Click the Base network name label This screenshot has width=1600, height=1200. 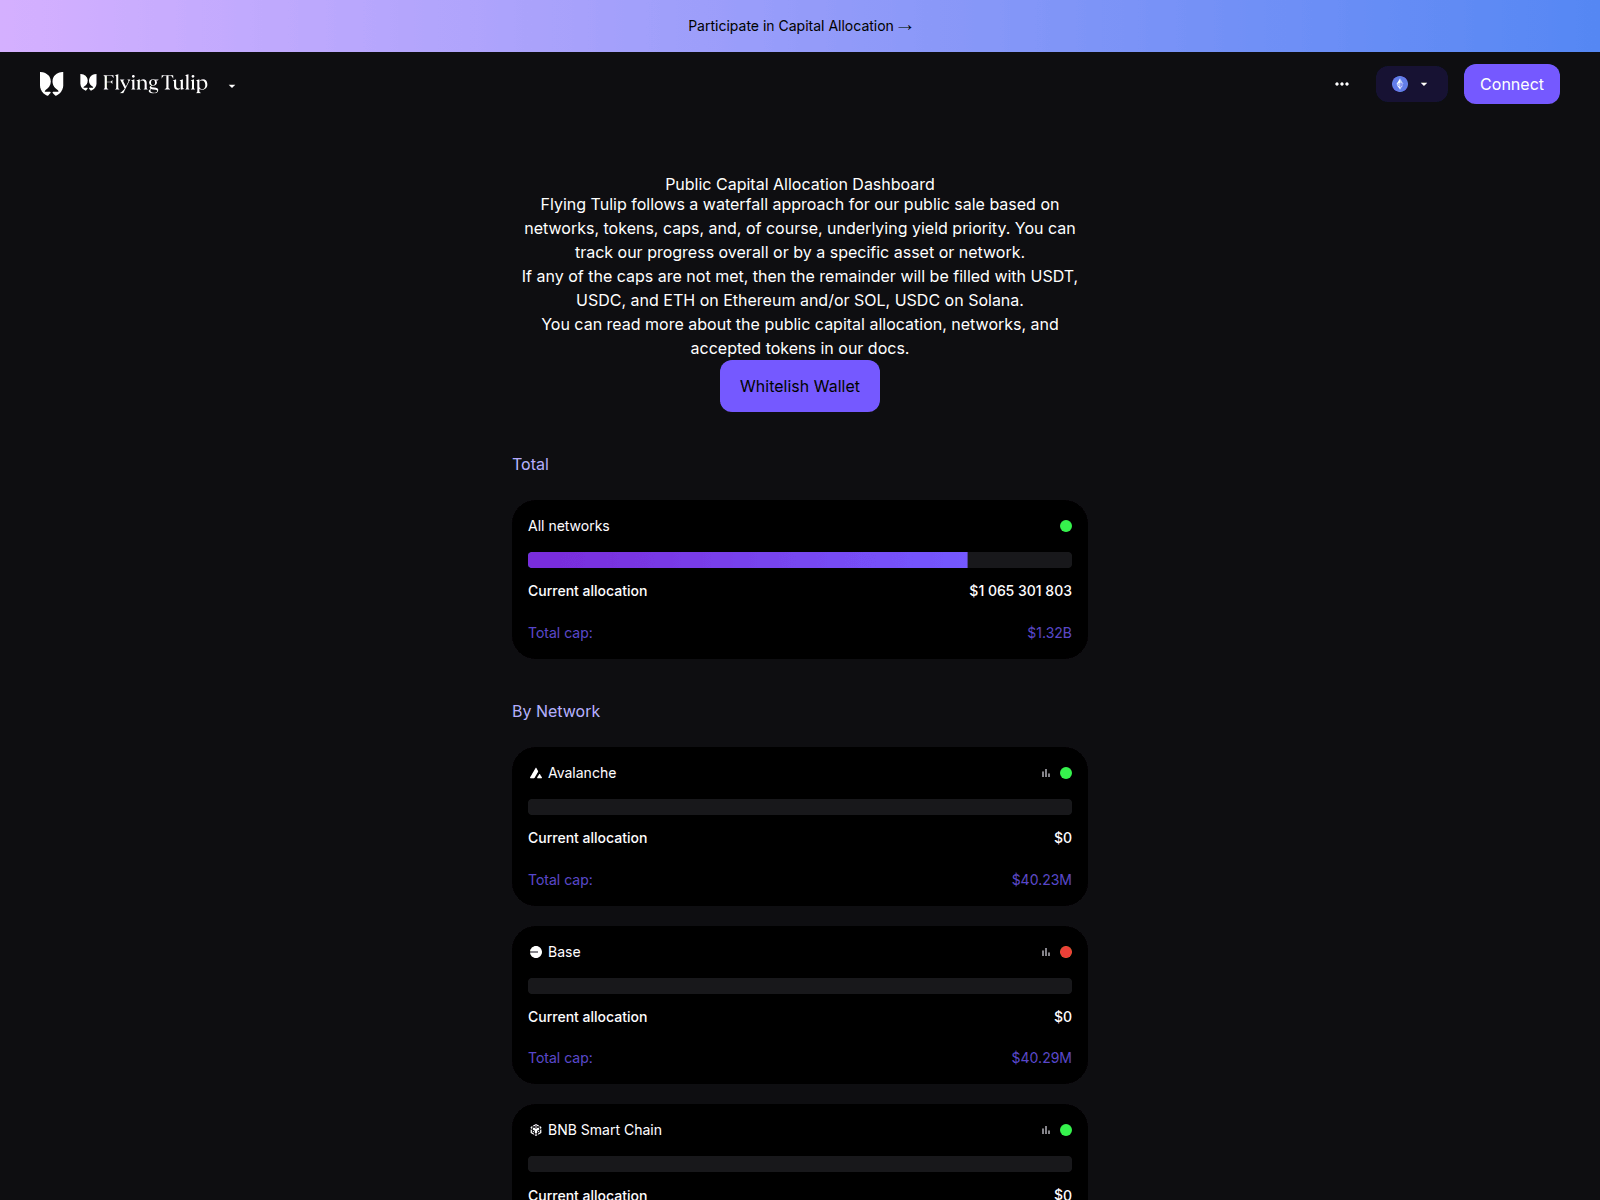pyautogui.click(x=564, y=952)
